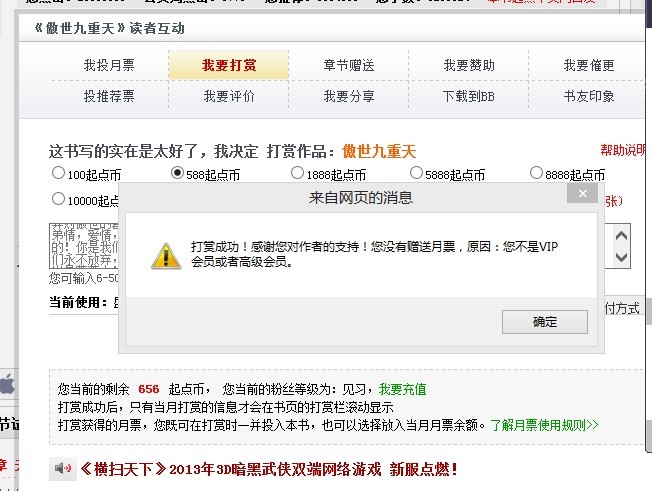Choose the 588起点币 radio option
652x491 pixels.
coord(178,173)
